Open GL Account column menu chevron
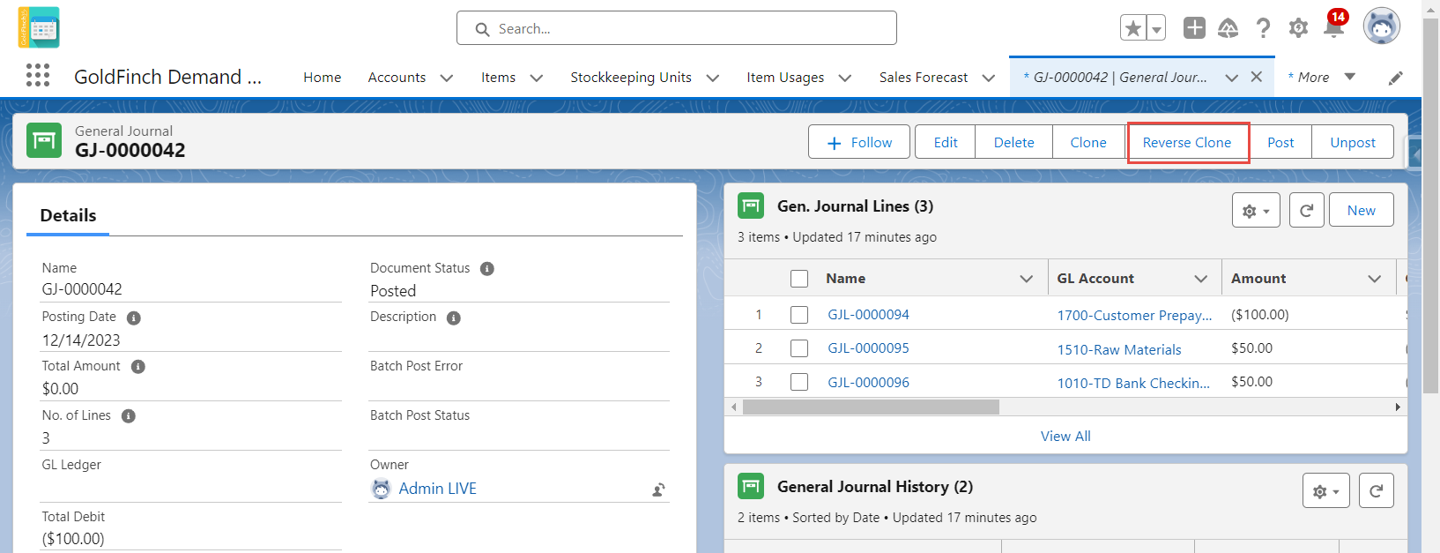Viewport: 1440px width, 553px height. (x=1201, y=279)
